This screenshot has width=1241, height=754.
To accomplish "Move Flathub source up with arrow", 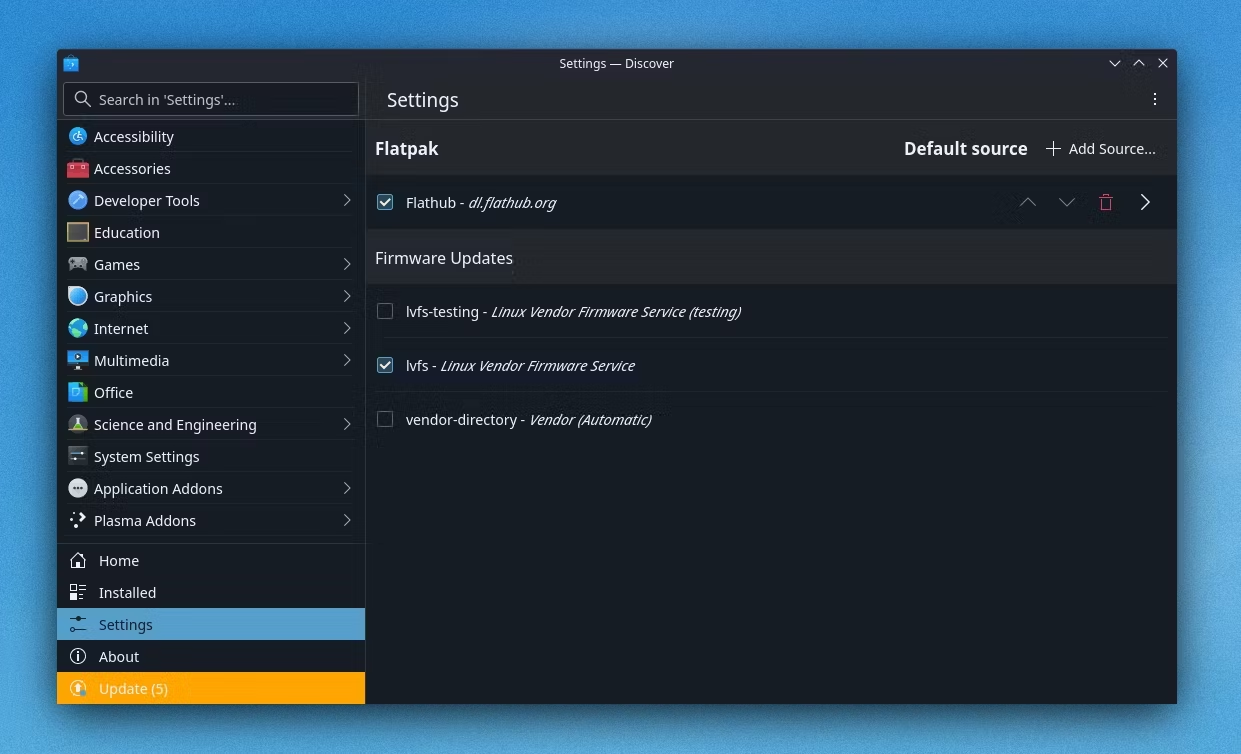I will [1027, 202].
